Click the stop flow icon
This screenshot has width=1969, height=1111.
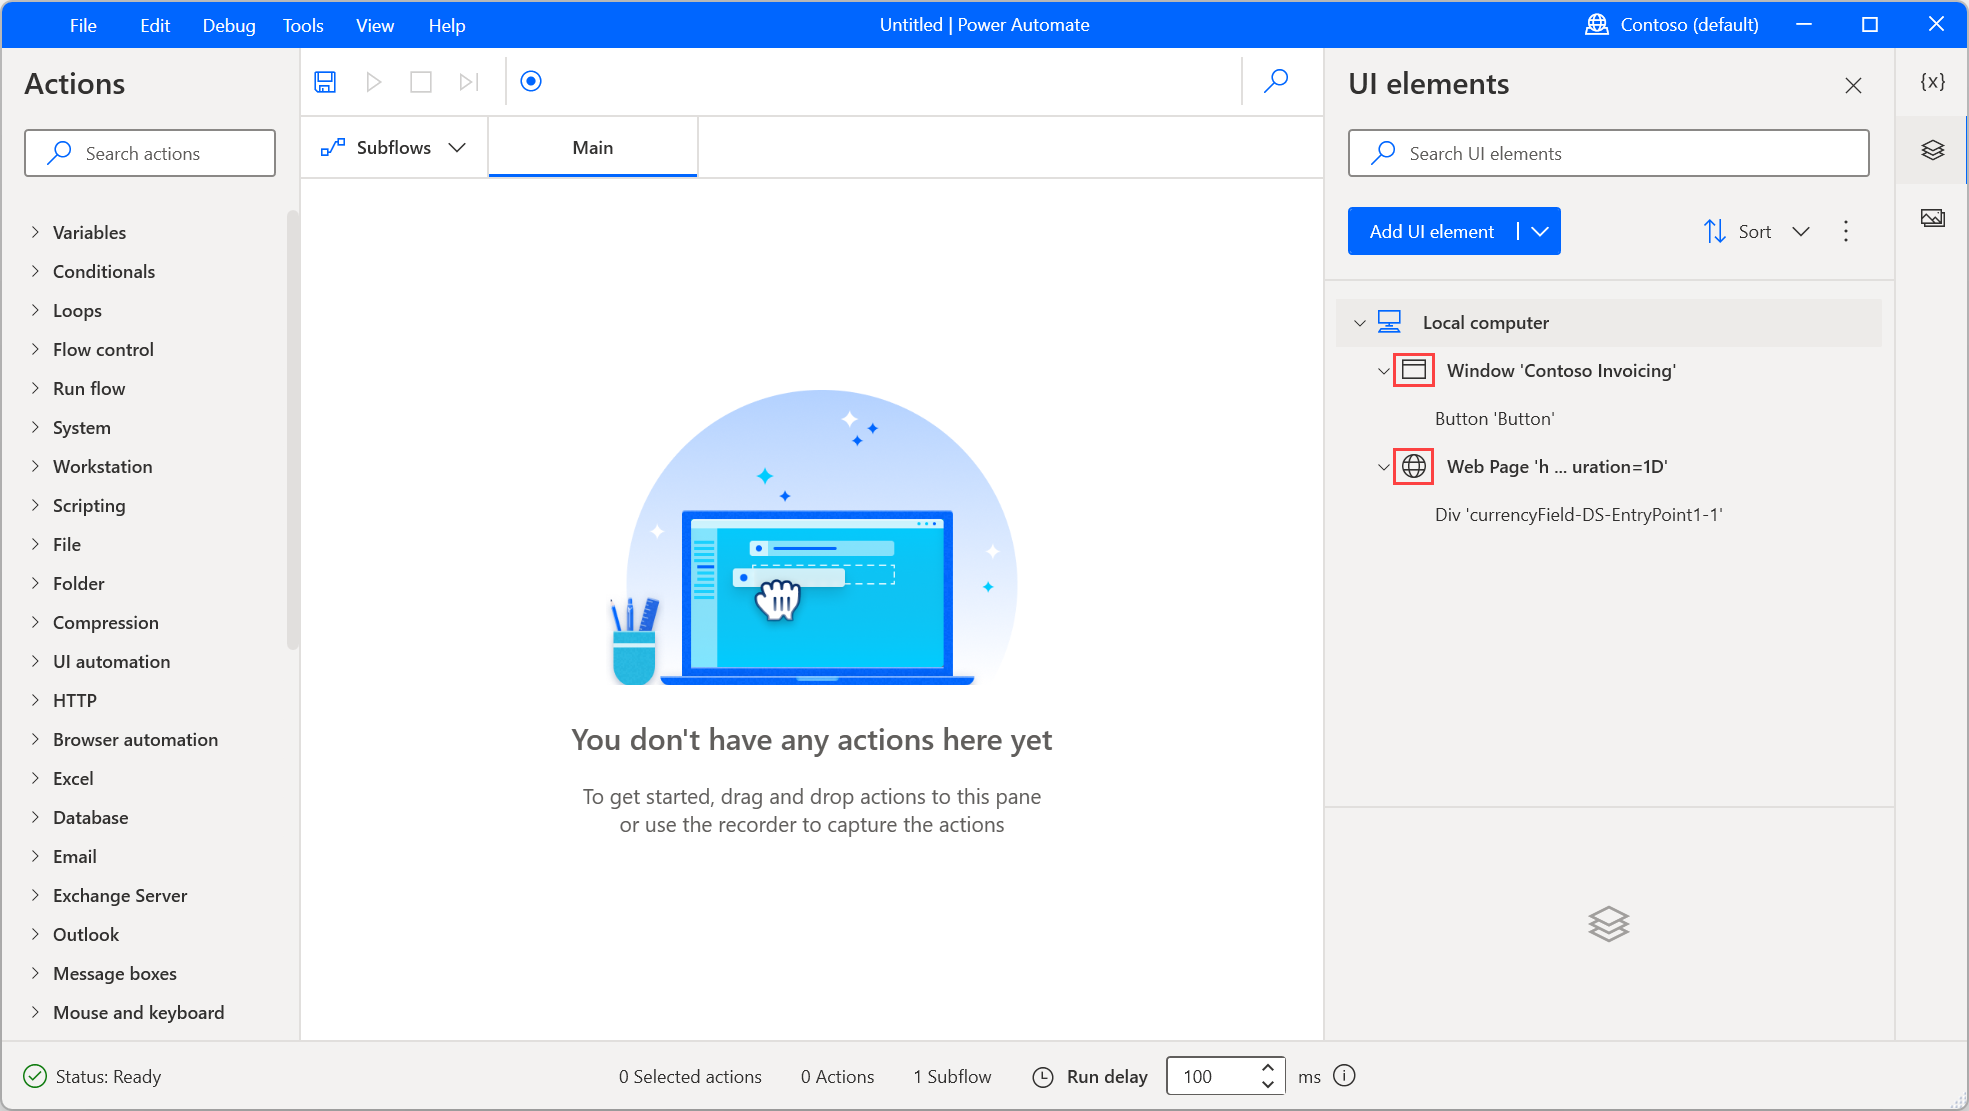(x=419, y=81)
